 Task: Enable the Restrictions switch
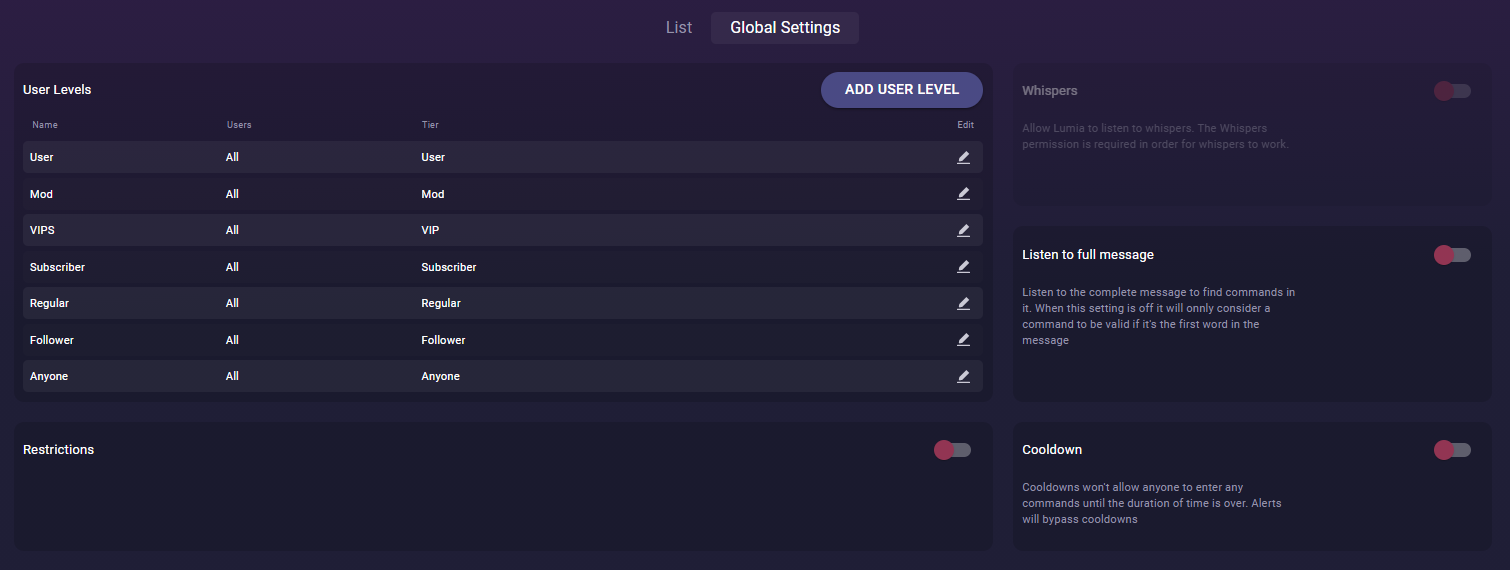(952, 450)
